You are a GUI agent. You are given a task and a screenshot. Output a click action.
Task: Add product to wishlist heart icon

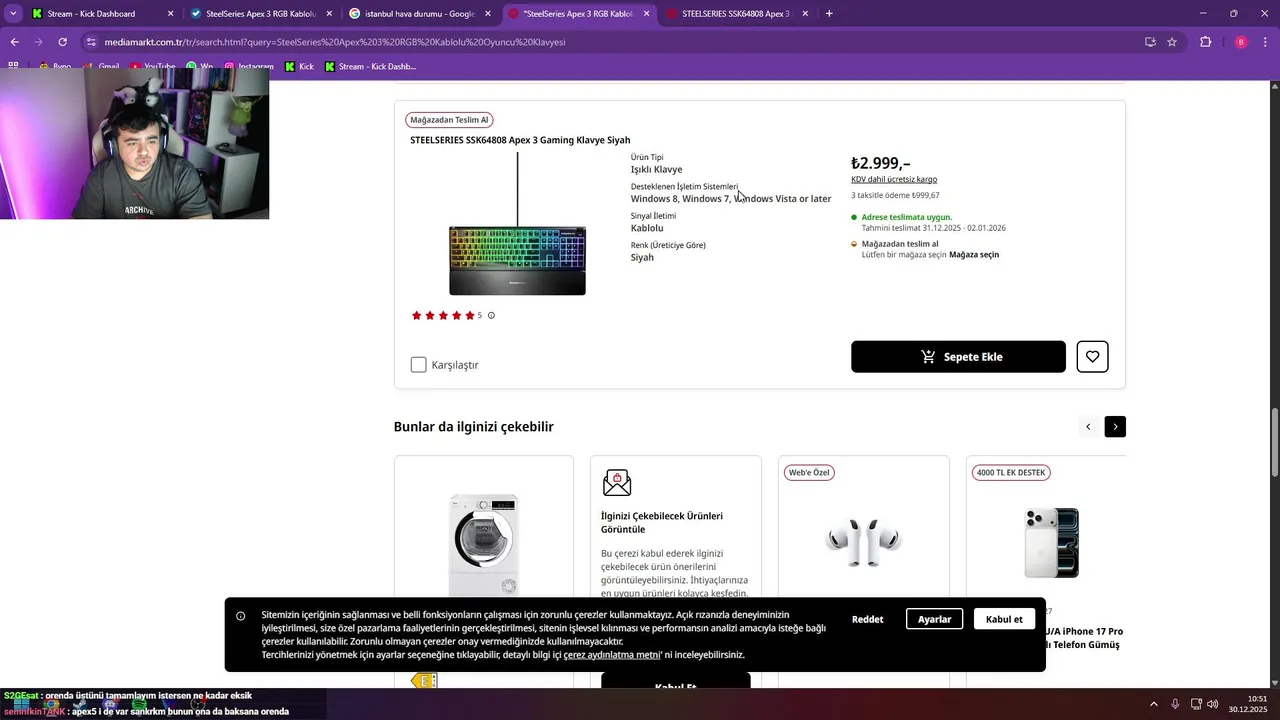click(x=1092, y=357)
